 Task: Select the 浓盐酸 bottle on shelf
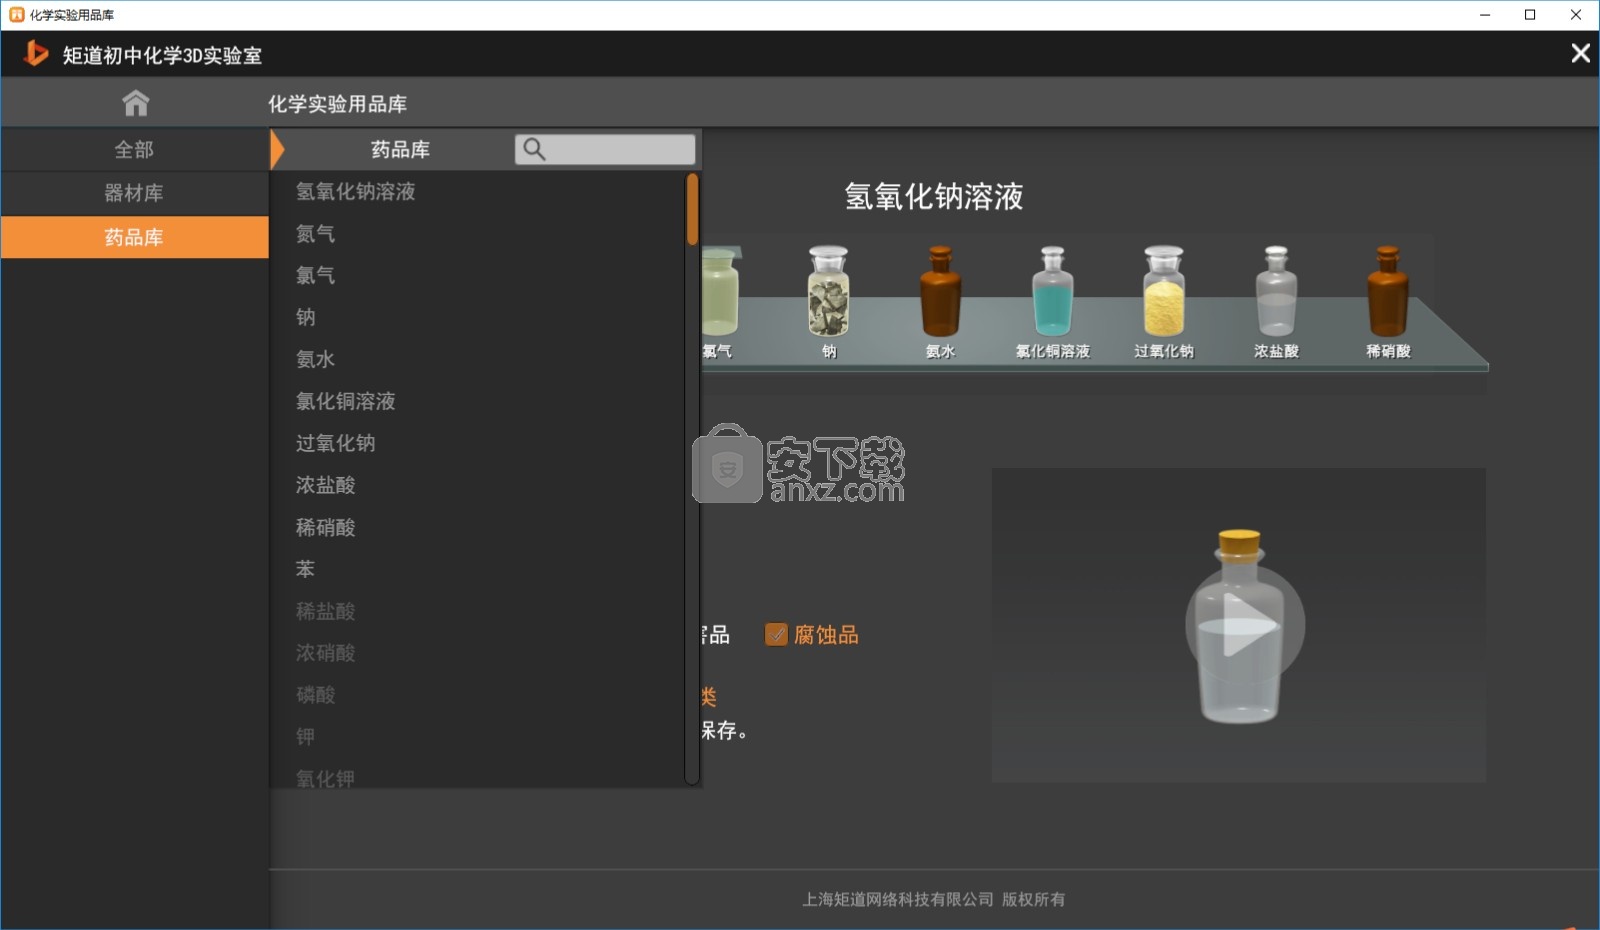(x=1276, y=292)
